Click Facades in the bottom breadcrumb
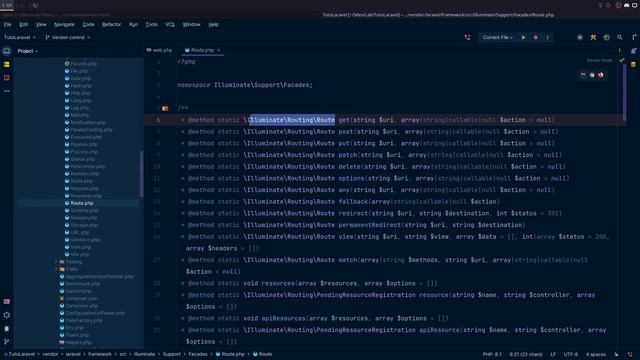The width and height of the screenshot is (640, 360). 198,354
